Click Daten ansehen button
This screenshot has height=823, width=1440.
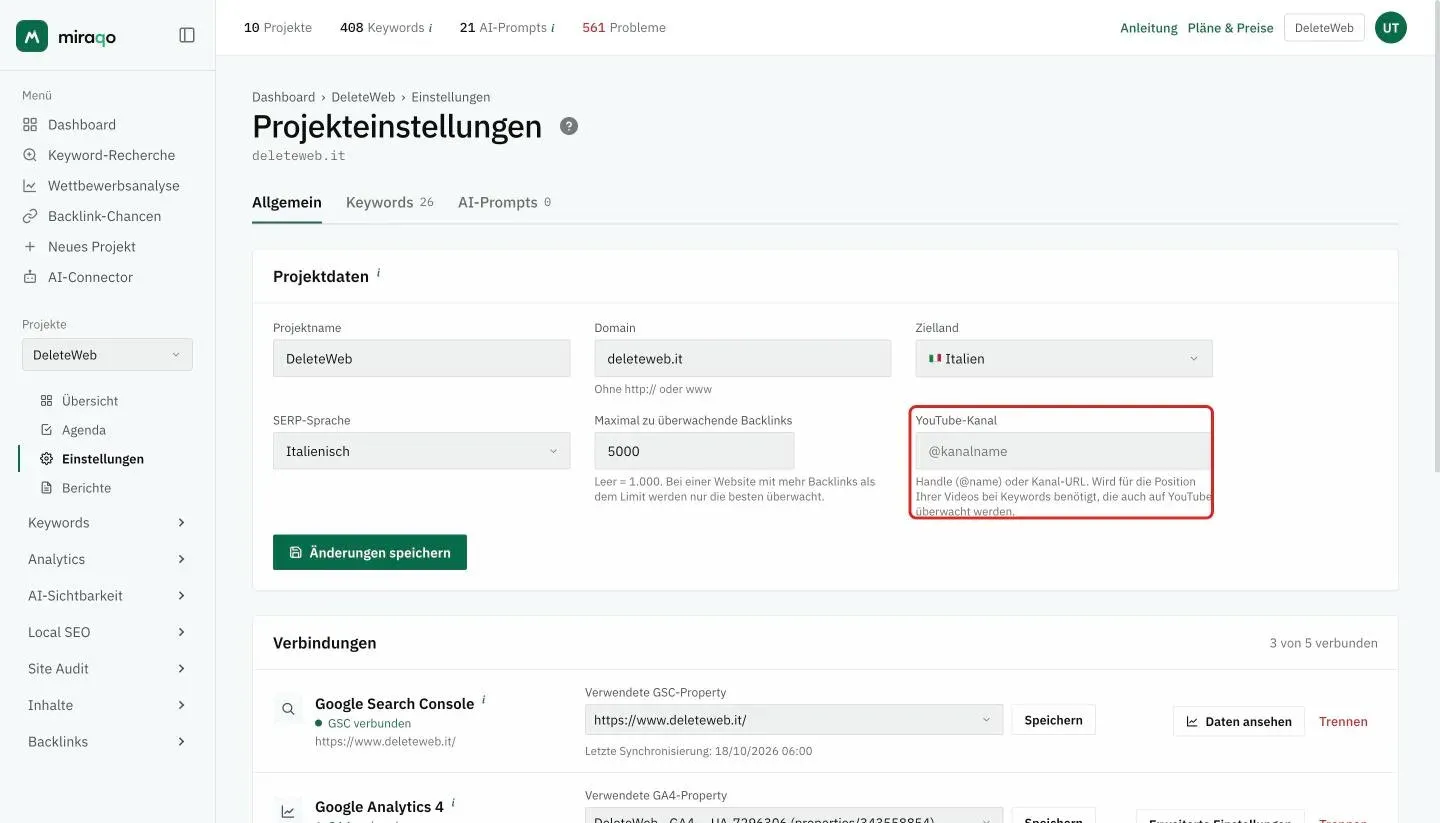pos(1239,721)
